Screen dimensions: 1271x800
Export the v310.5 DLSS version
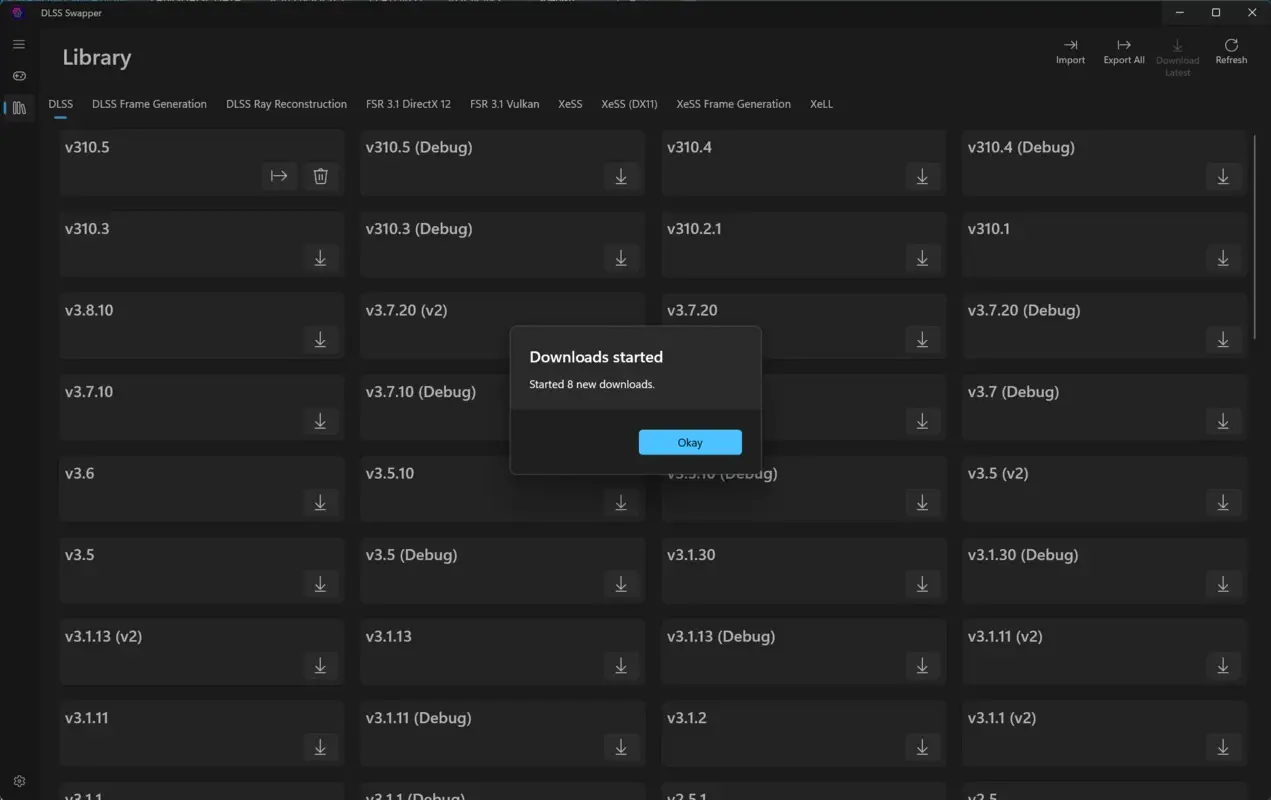[x=279, y=176]
